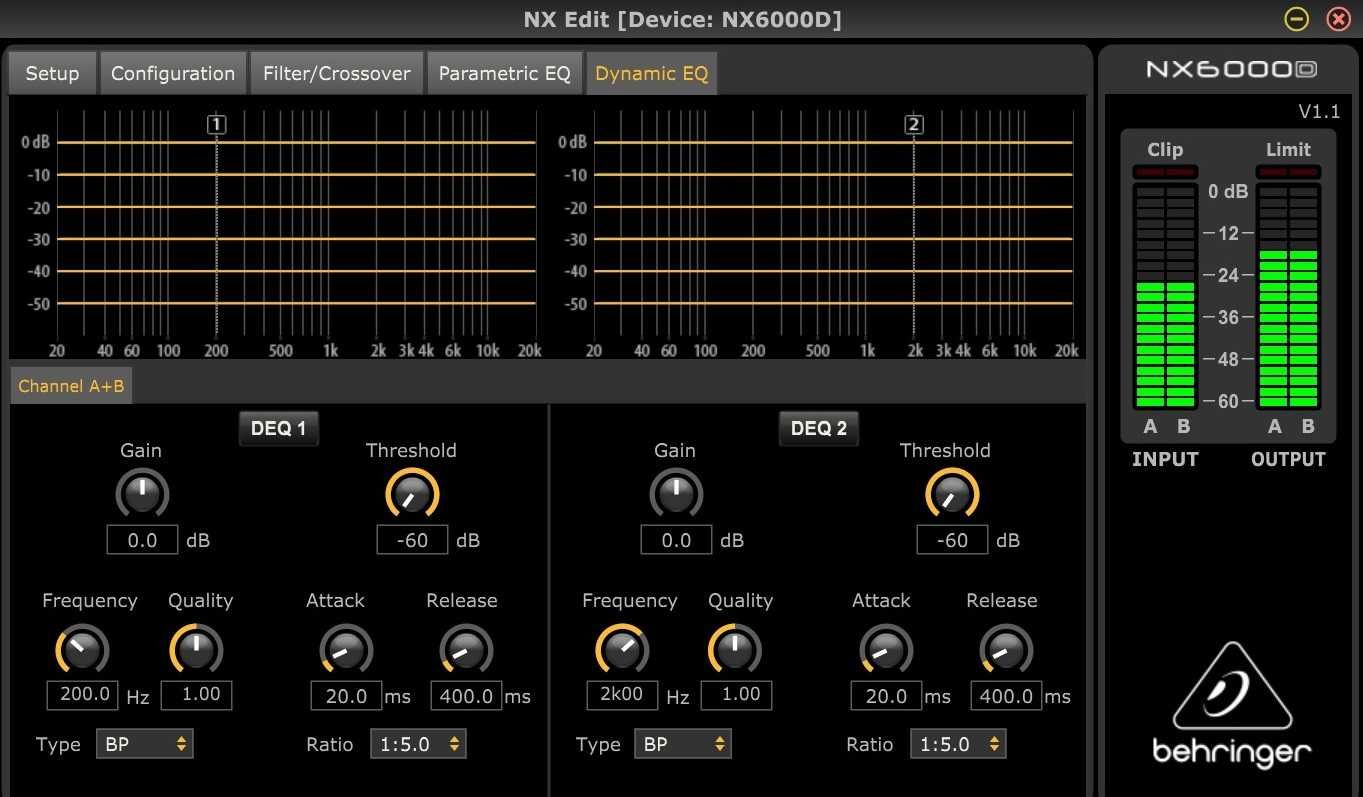Switch to the Configuration tab
This screenshot has width=1363, height=797.
click(173, 73)
